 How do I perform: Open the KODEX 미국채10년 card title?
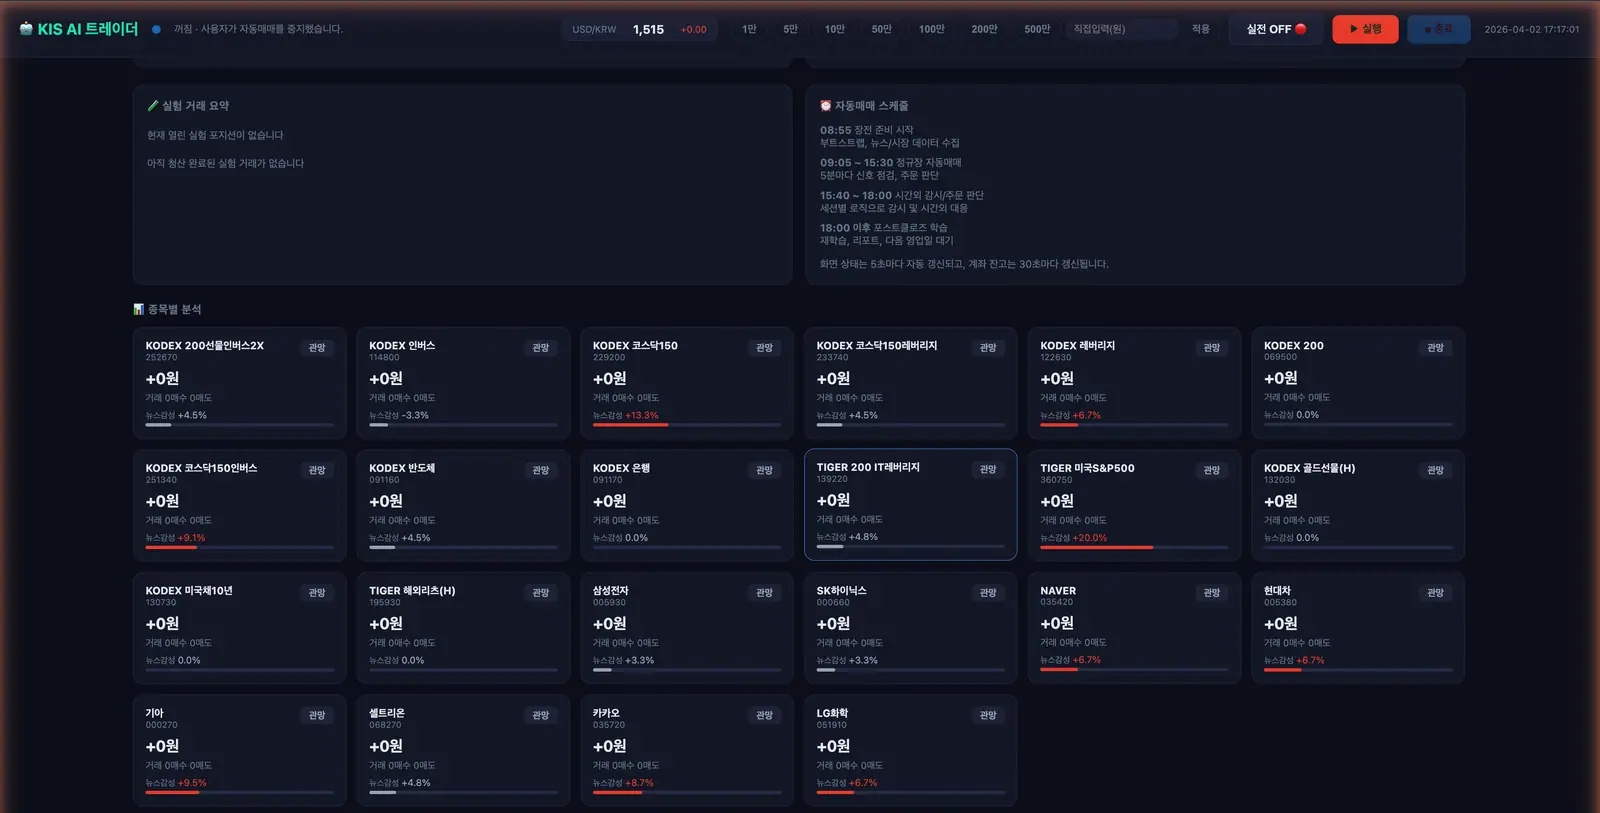pos(189,591)
